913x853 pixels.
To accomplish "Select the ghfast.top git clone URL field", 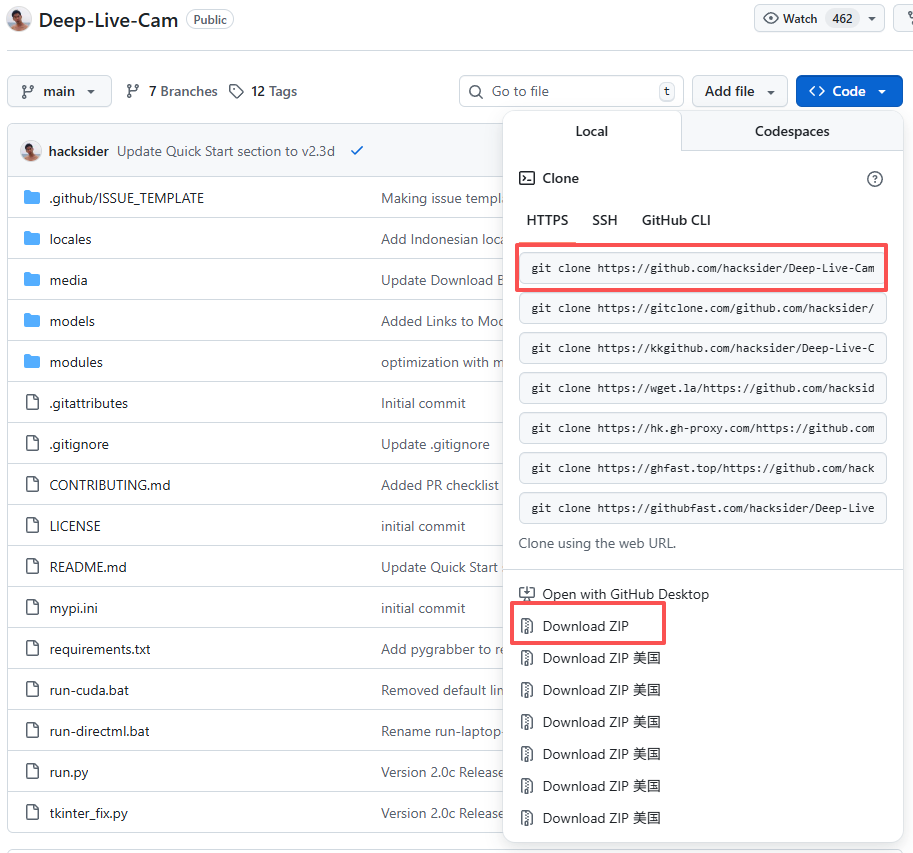I will 702,468.
